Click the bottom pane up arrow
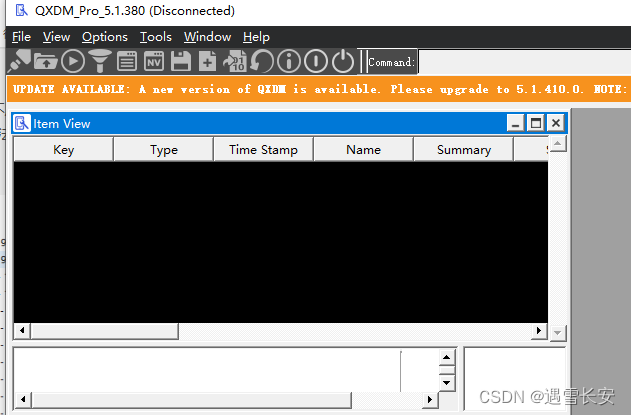The width and height of the screenshot is (631, 415). (x=447, y=357)
